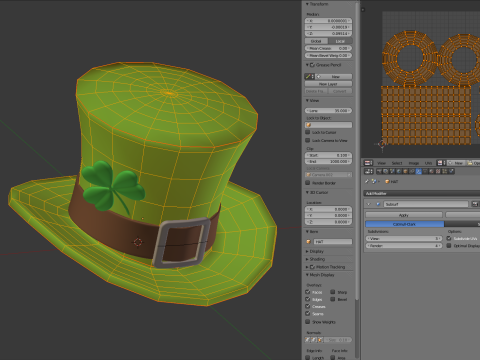Open the Render Layers properties tab icon
This screenshot has height=360, width=480.
point(385,171)
